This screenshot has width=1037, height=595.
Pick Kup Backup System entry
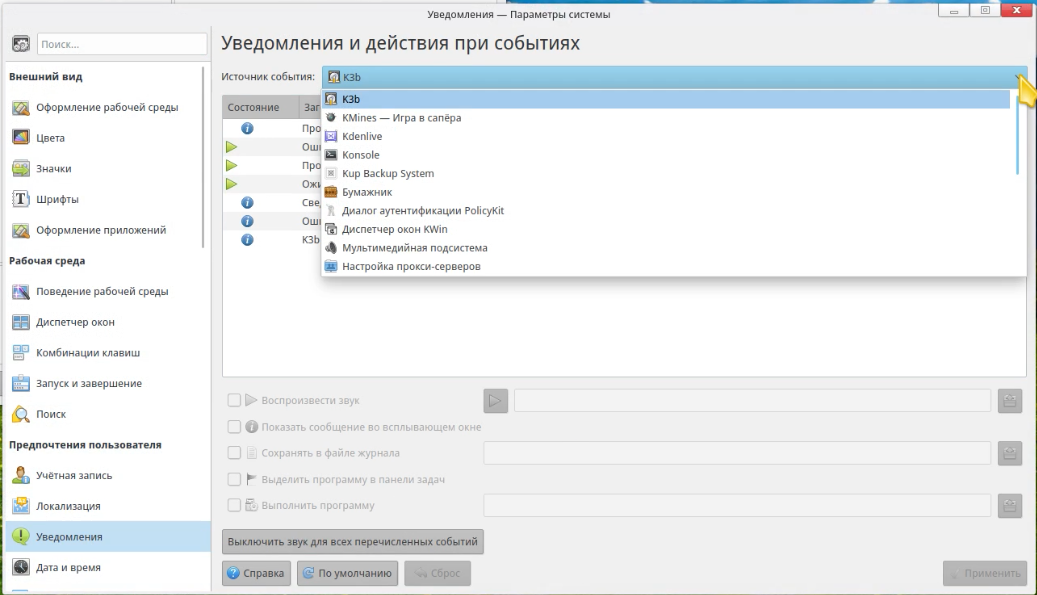[666, 173]
